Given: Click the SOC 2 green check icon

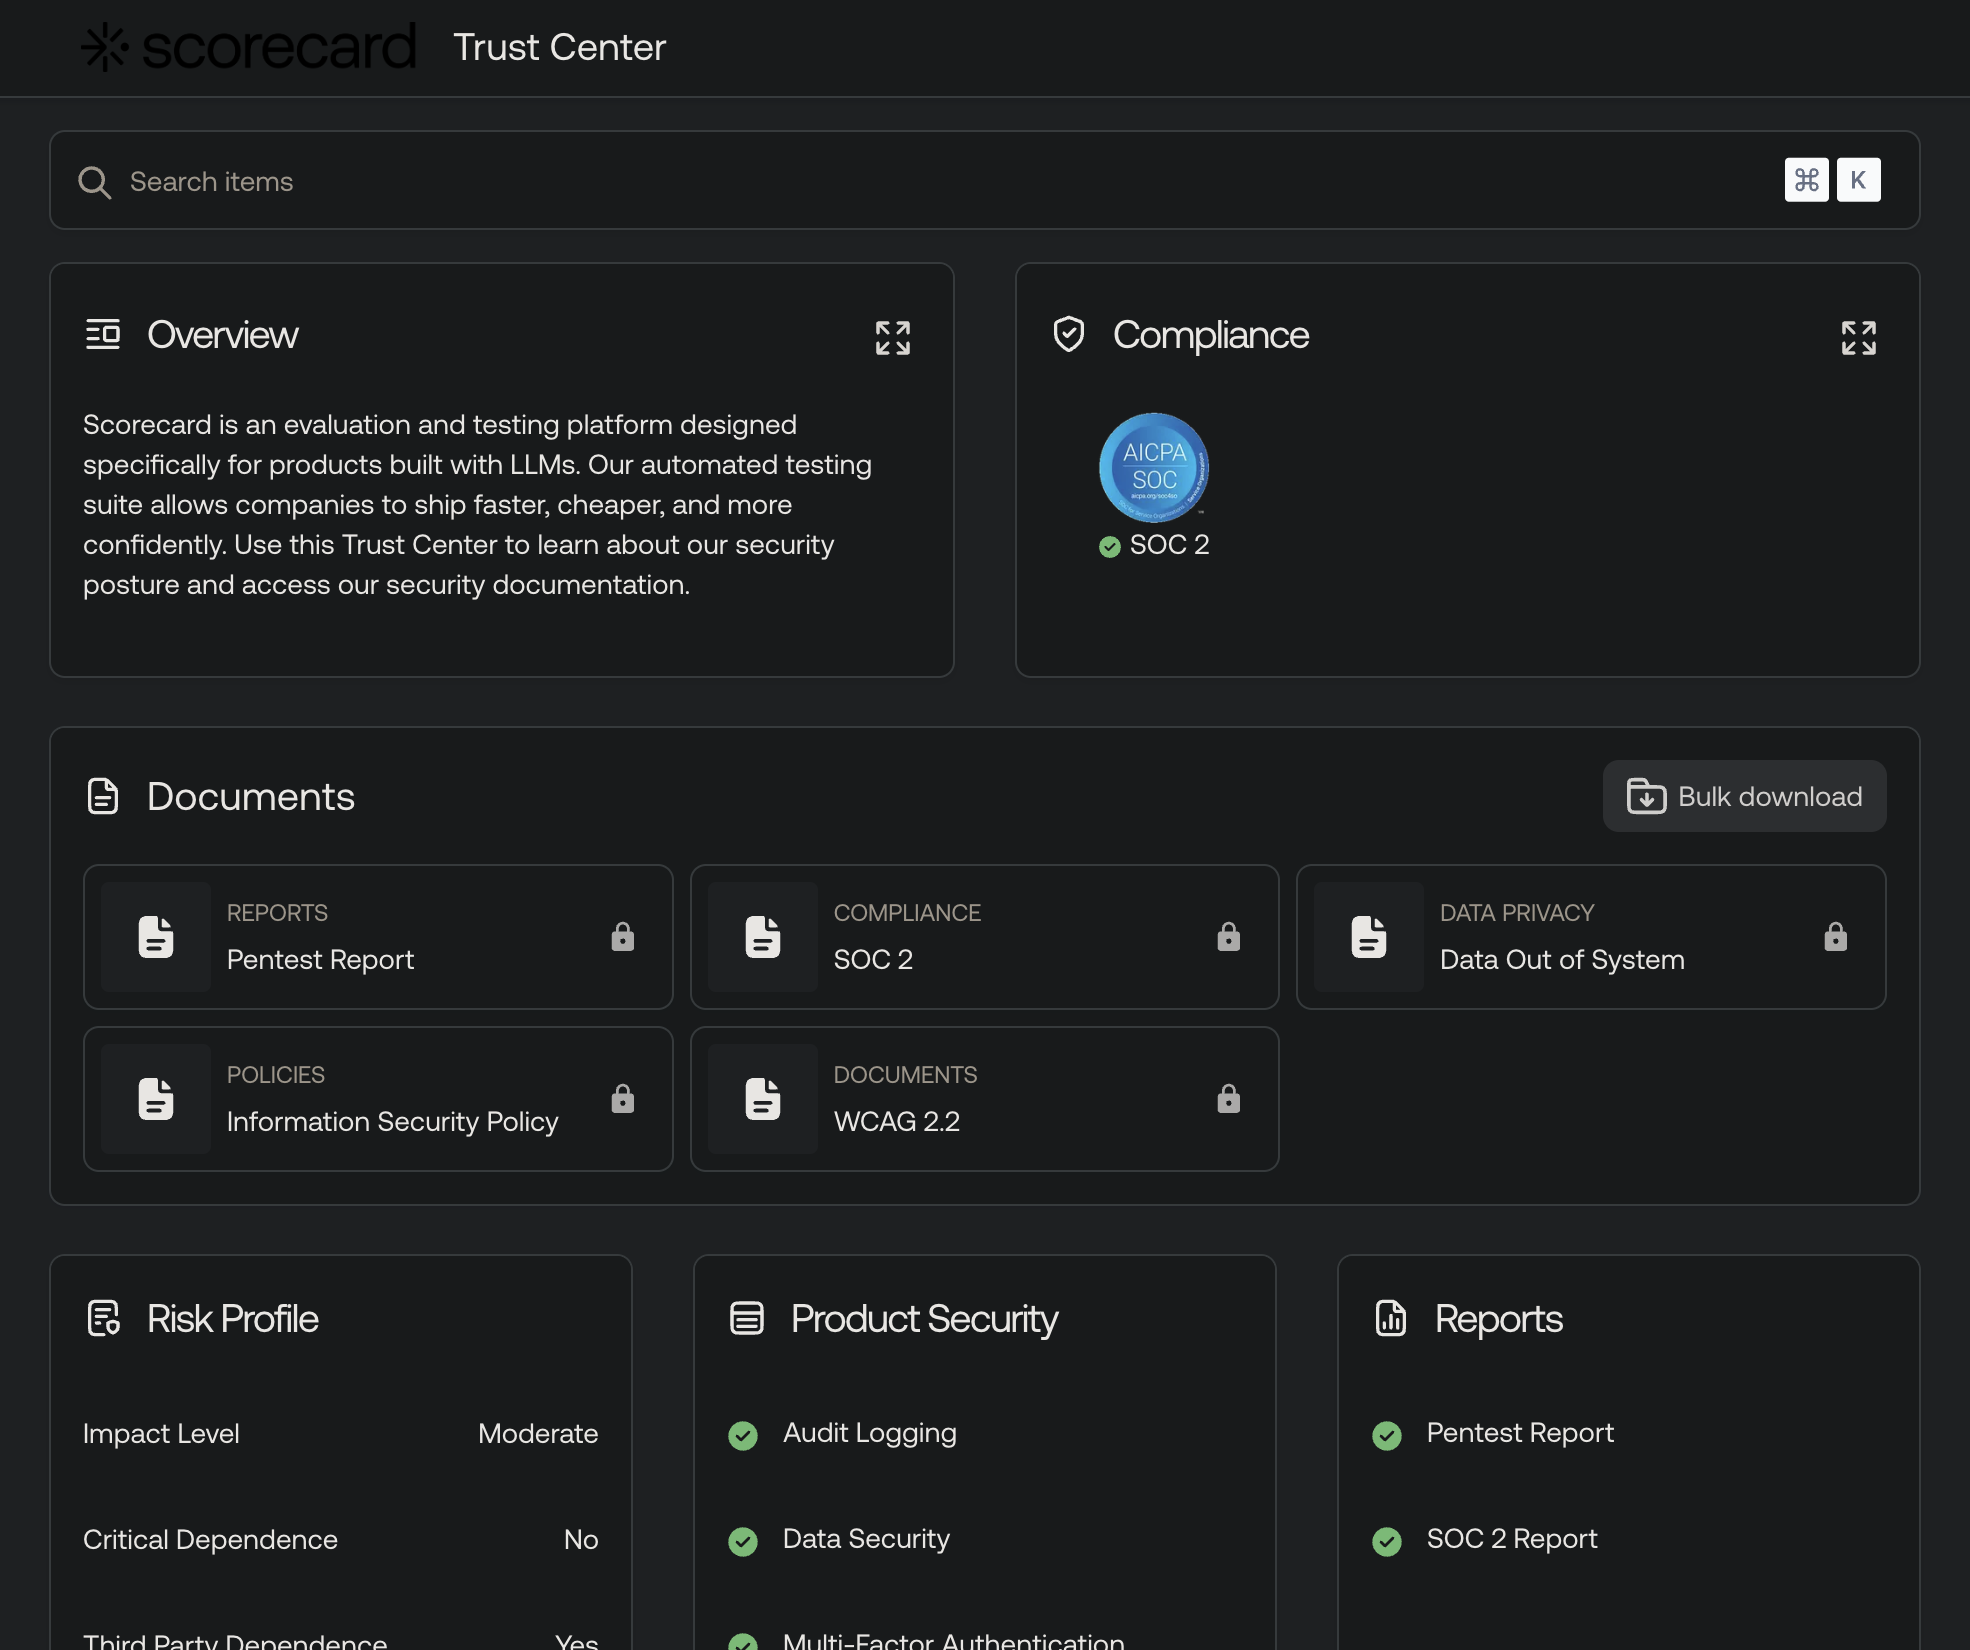Looking at the screenshot, I should 1109,546.
